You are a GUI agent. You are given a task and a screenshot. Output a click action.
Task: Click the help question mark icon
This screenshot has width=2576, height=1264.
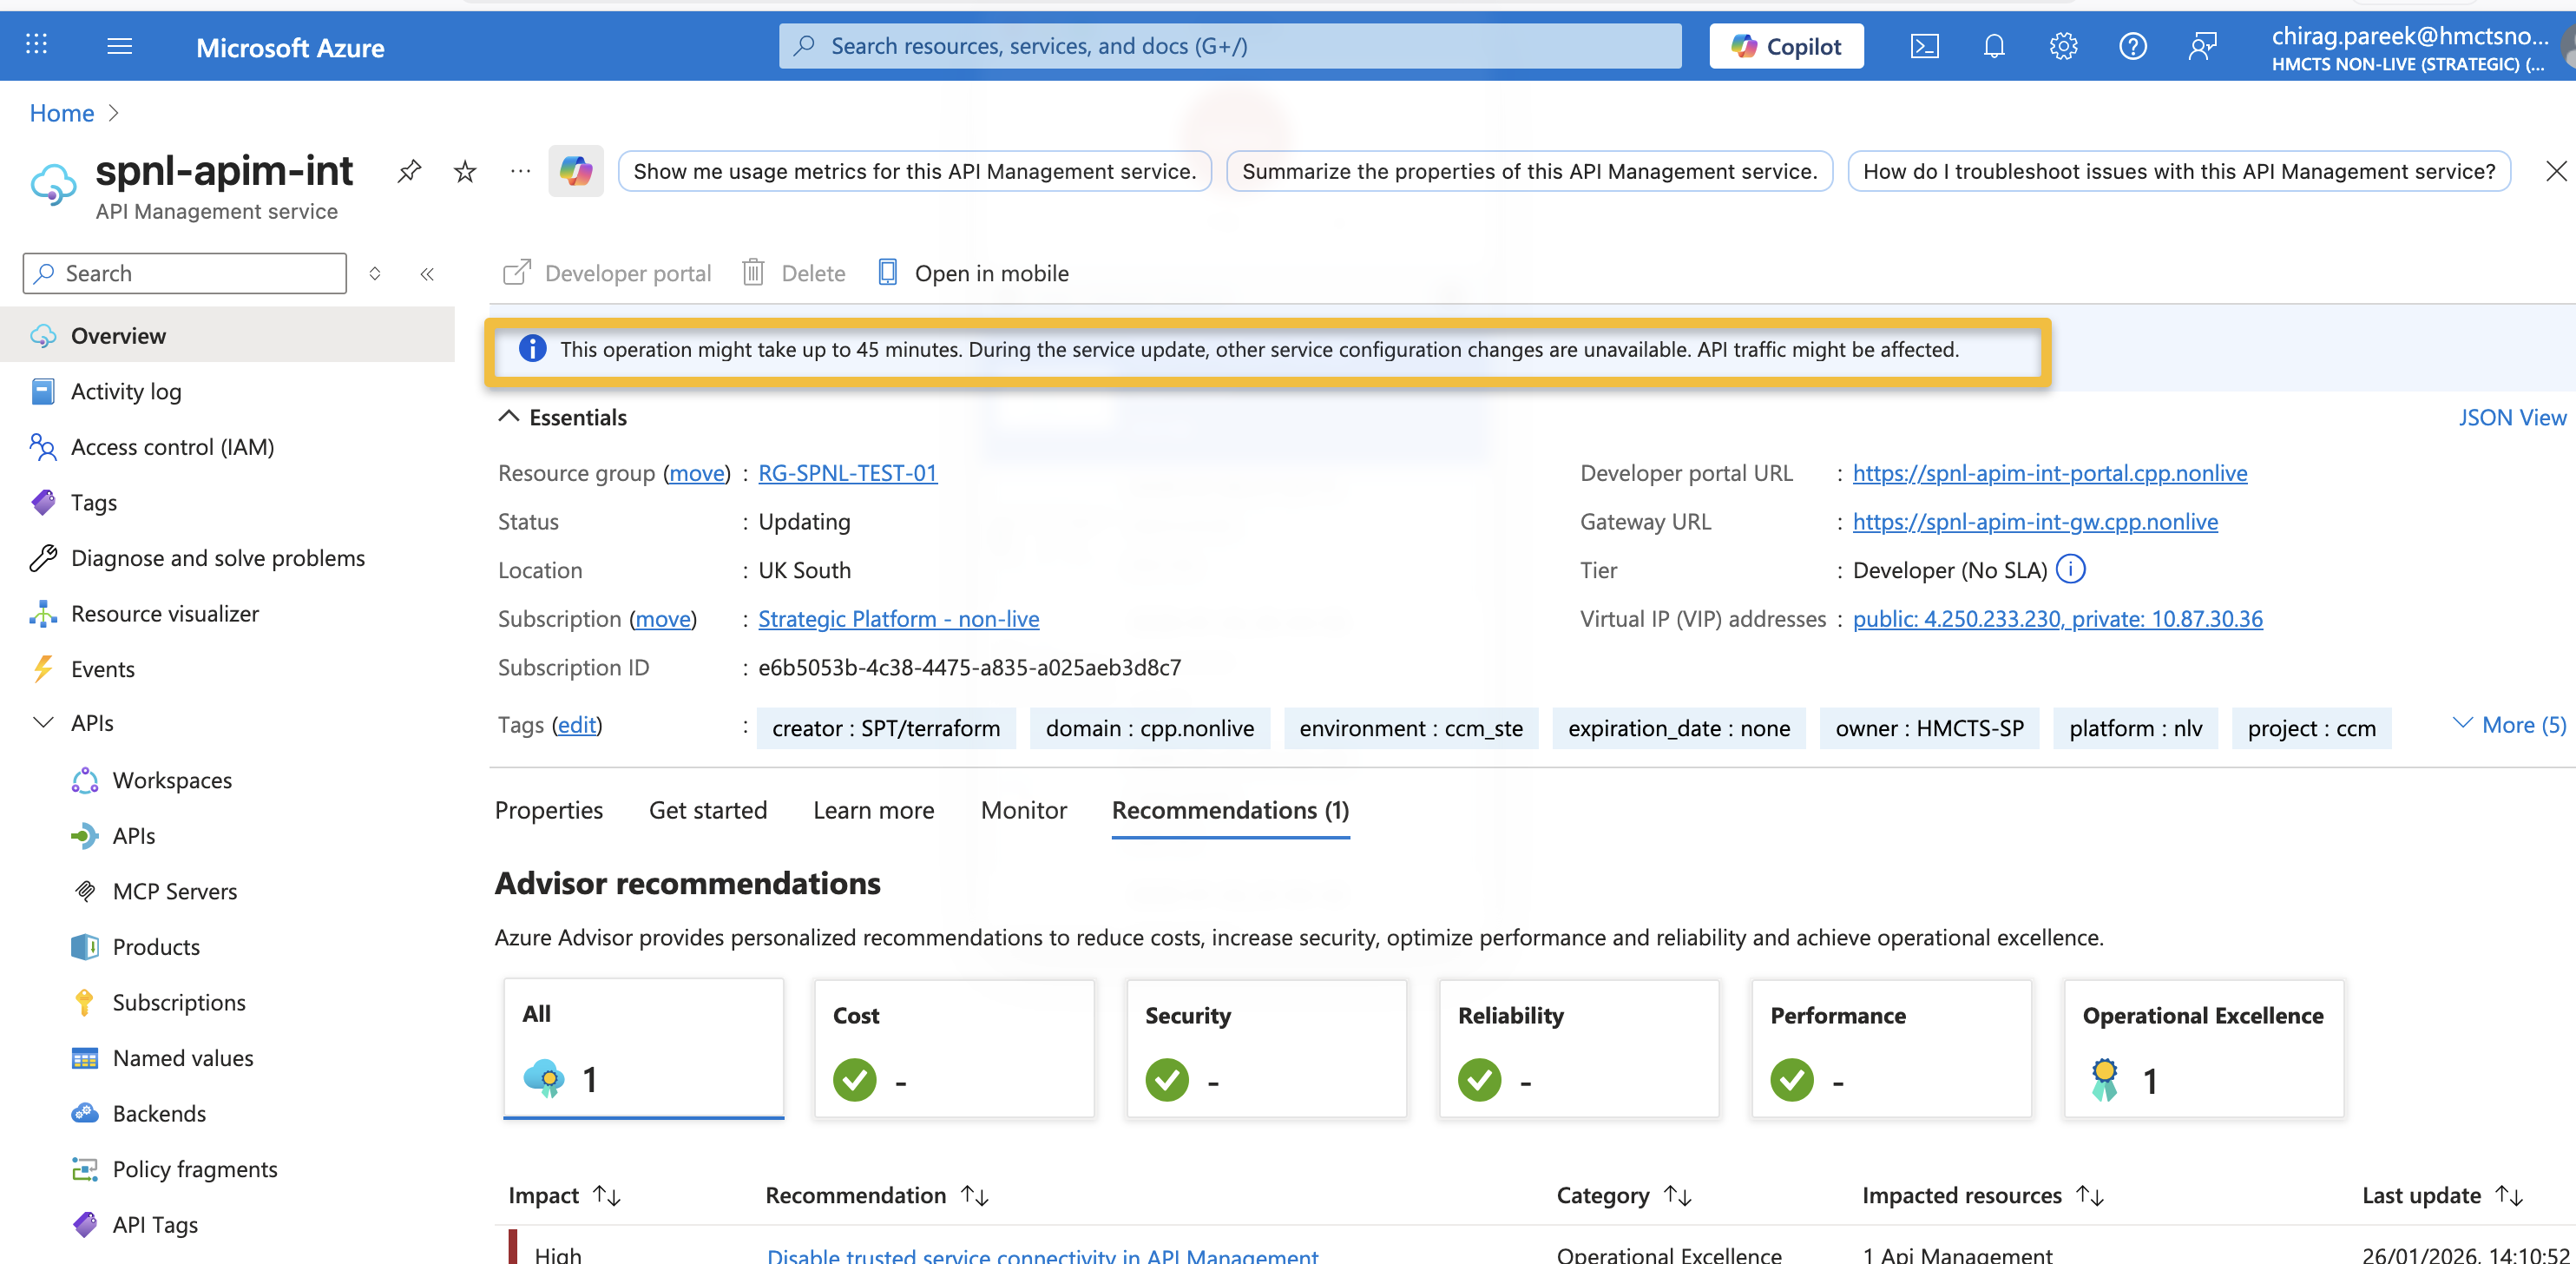[x=2133, y=46]
